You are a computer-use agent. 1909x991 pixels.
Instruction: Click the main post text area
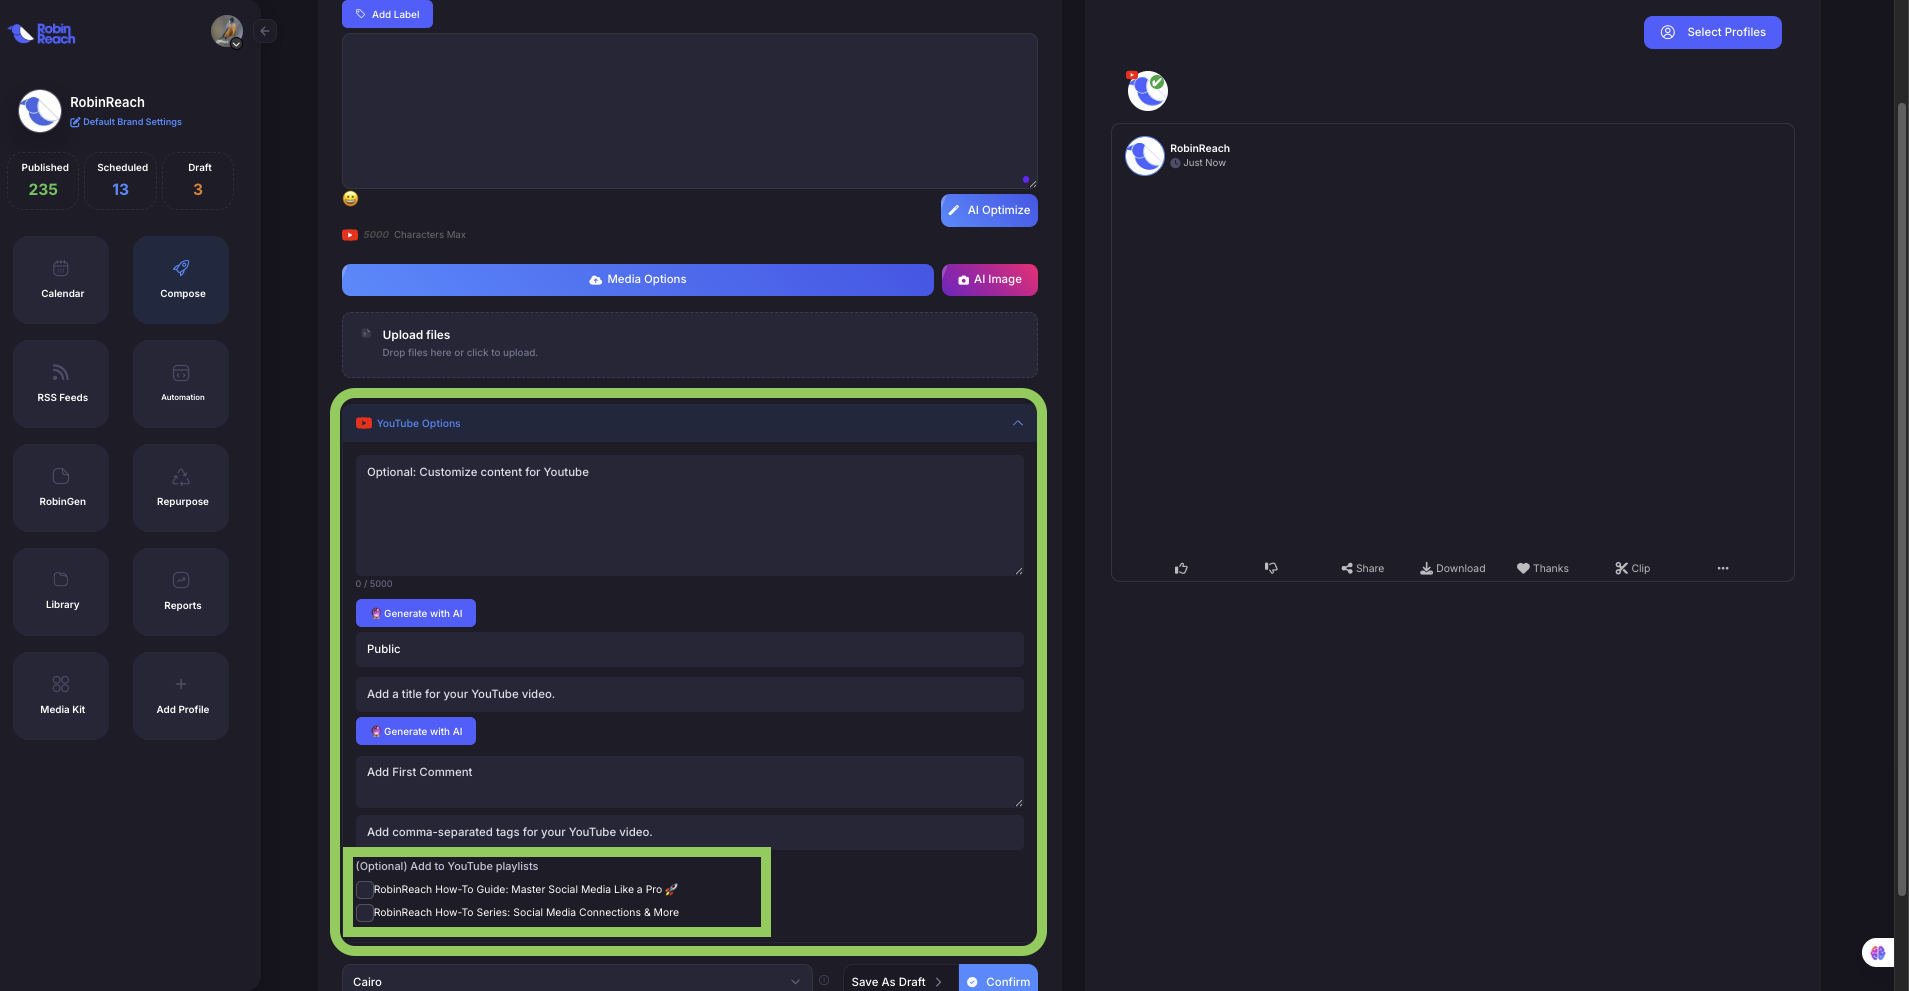click(689, 111)
